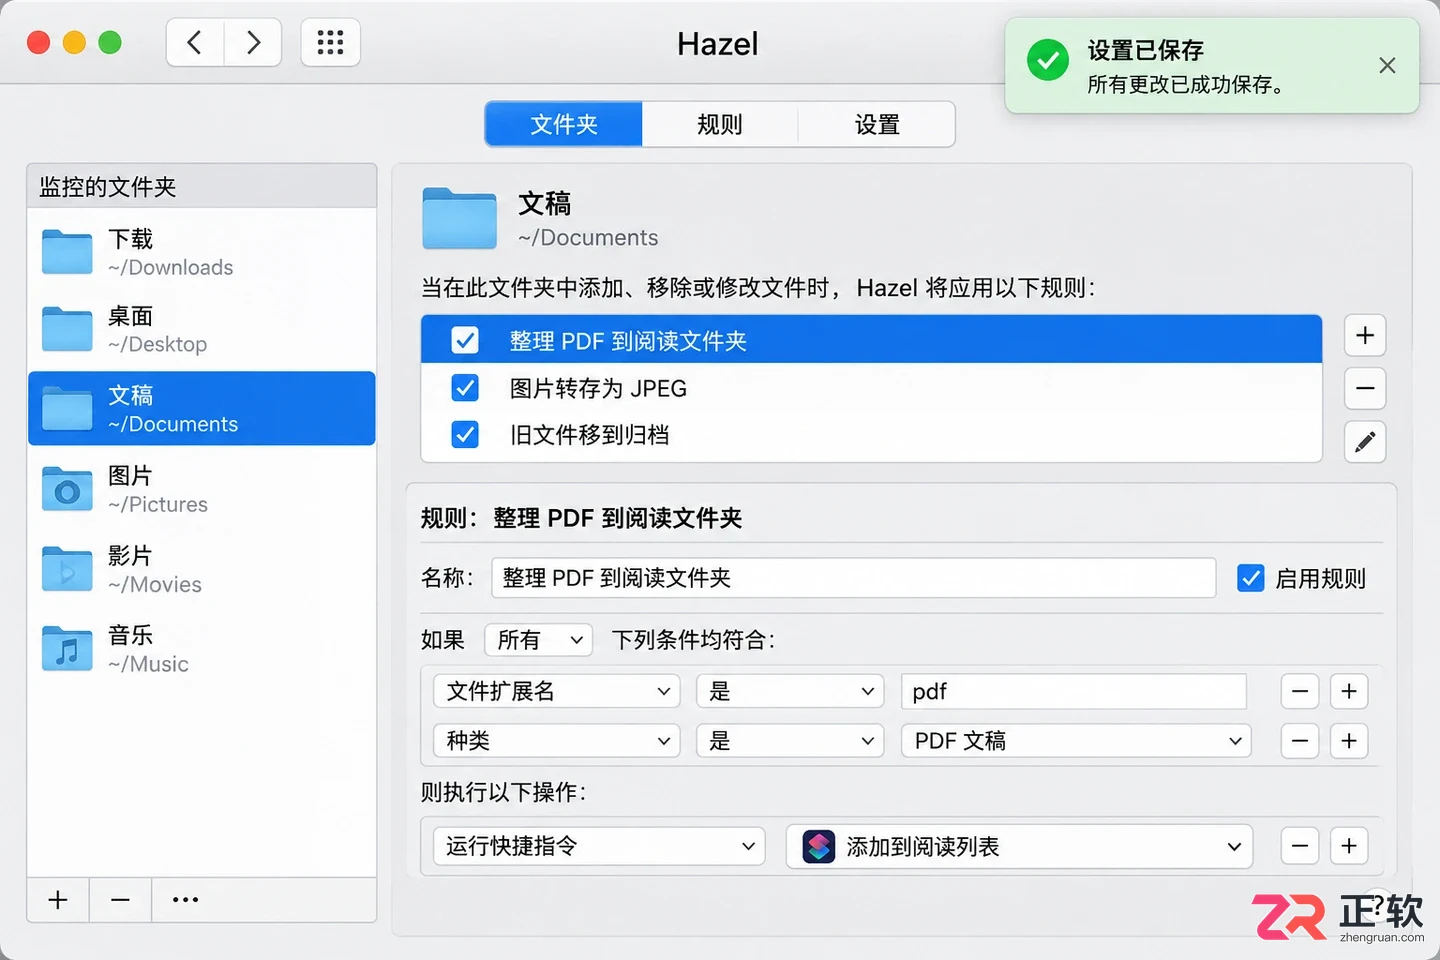Remove the selected rule with the minus button
This screenshot has height=960, width=1440.
click(1365, 388)
